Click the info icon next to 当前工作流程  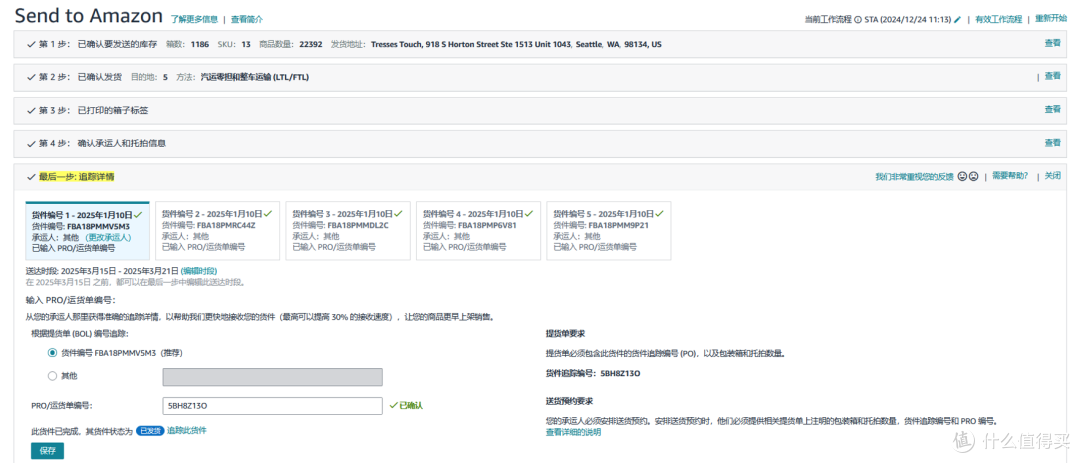pyautogui.click(x=858, y=19)
